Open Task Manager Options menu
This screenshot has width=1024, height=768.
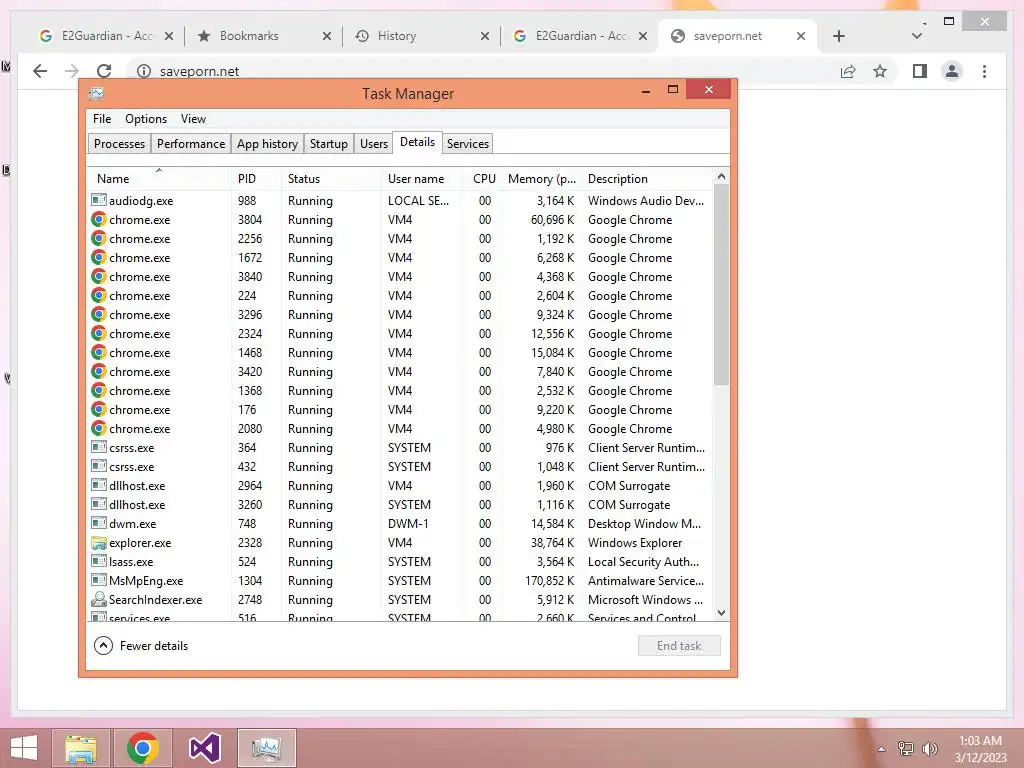tap(146, 119)
